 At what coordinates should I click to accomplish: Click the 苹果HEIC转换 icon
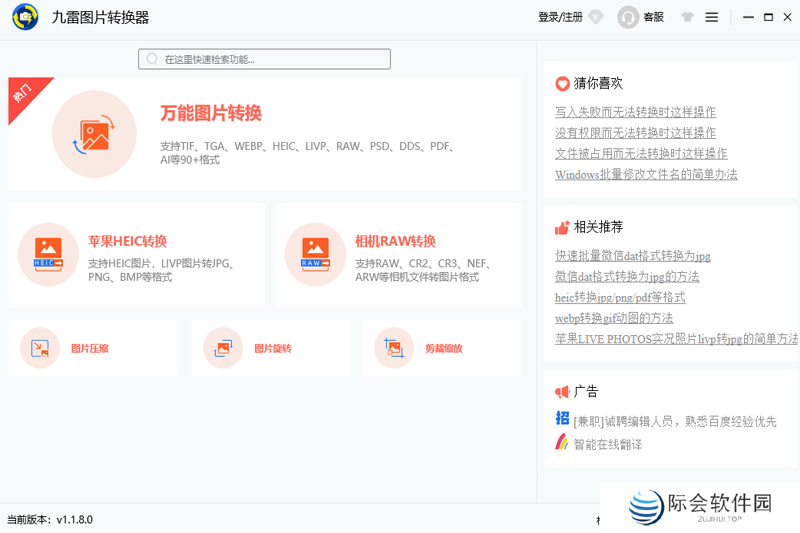pyautogui.click(x=47, y=254)
